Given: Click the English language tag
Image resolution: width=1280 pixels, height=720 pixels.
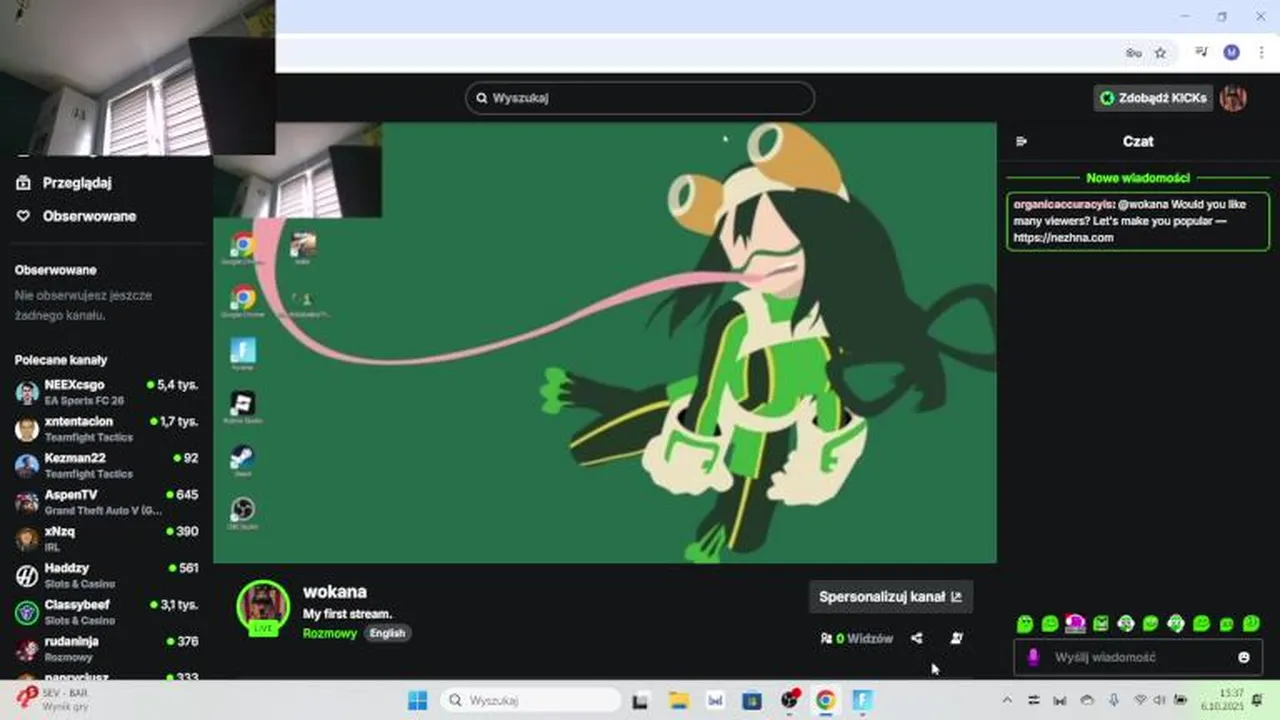Looking at the screenshot, I should [x=387, y=633].
